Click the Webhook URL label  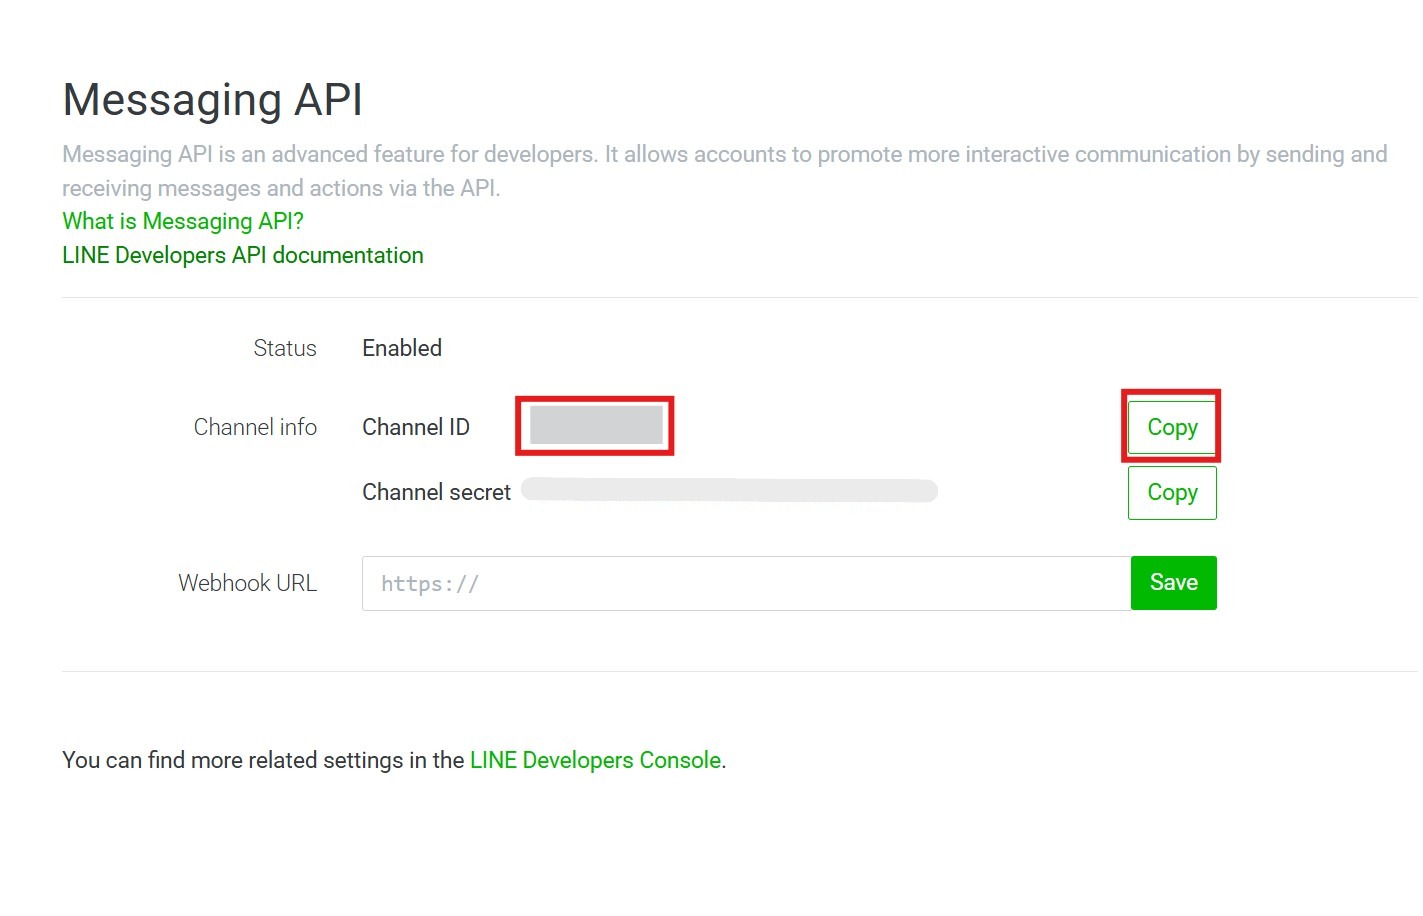click(247, 583)
